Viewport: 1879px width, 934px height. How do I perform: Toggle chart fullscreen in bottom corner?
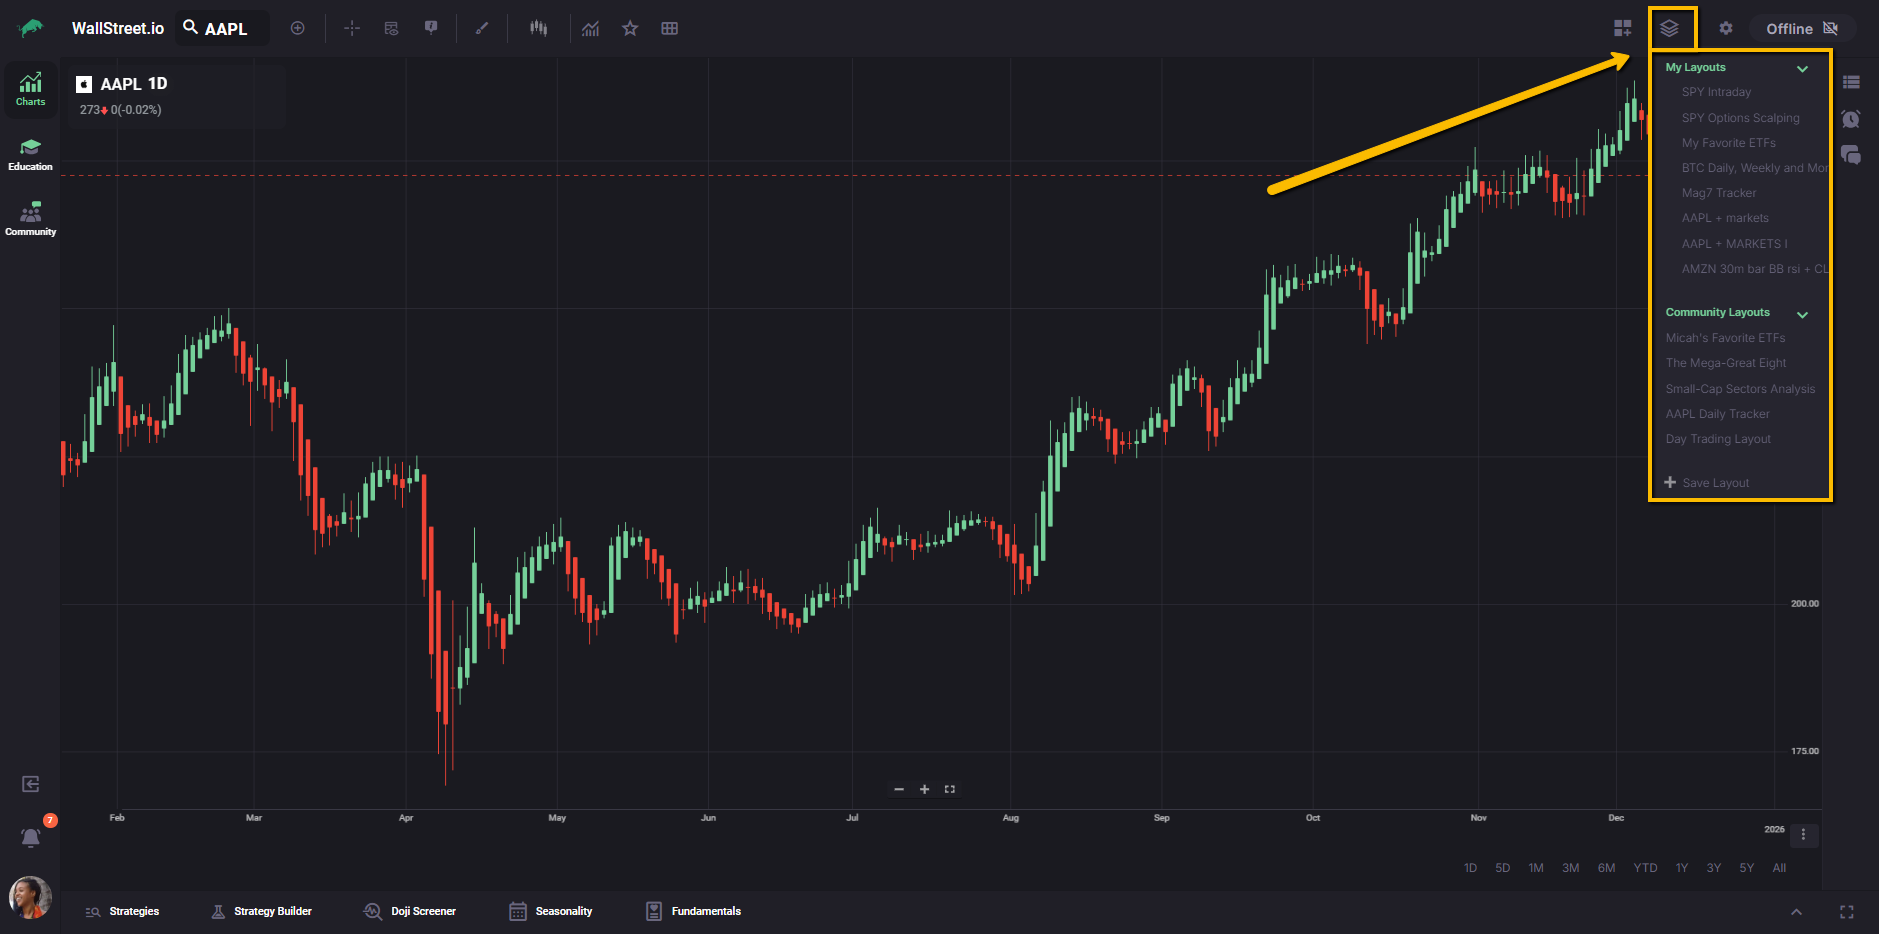(x=1846, y=911)
